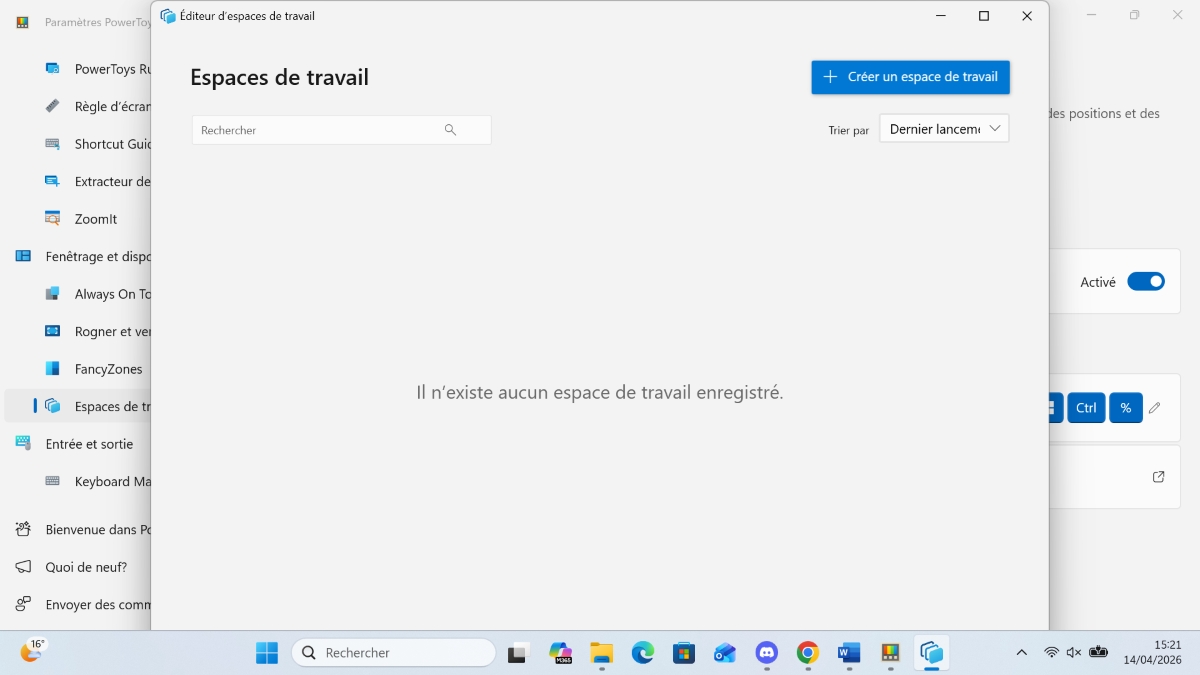Open the Trier par sort dropdown
This screenshot has height=675, width=1200.
point(943,129)
